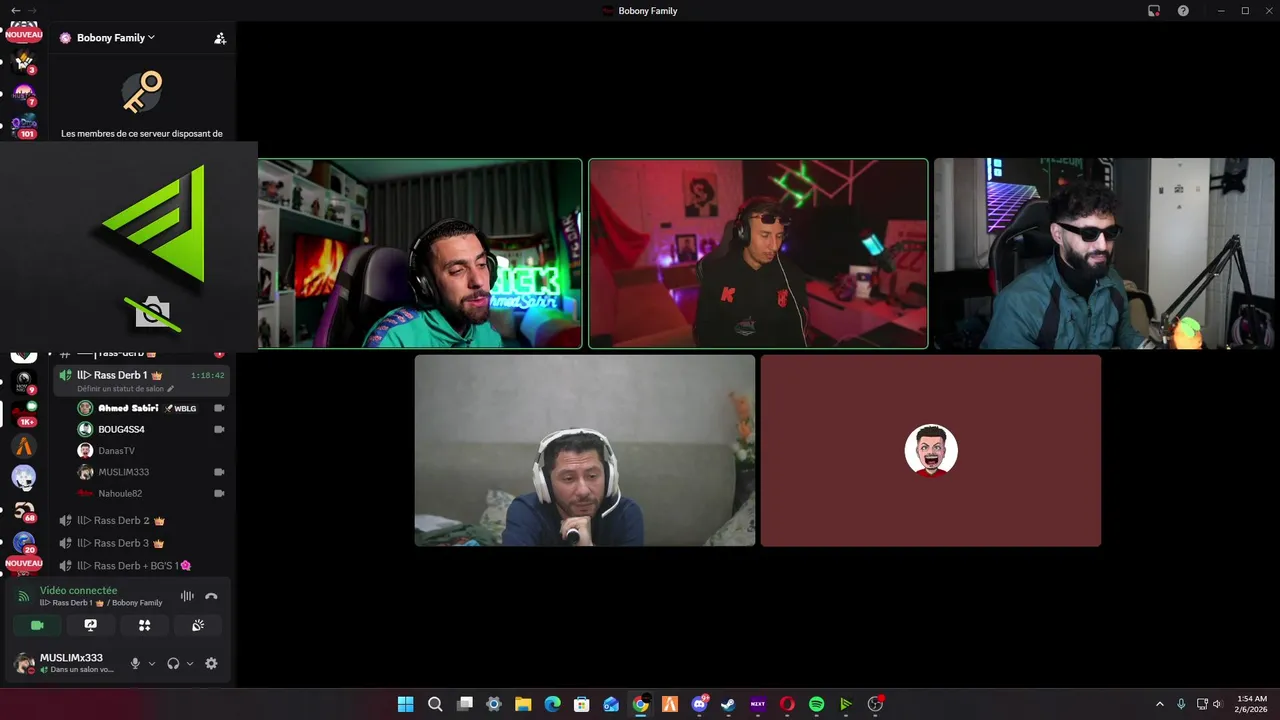Open the help question mark icon
Image resolution: width=1280 pixels, height=720 pixels.
pyautogui.click(x=1183, y=10)
